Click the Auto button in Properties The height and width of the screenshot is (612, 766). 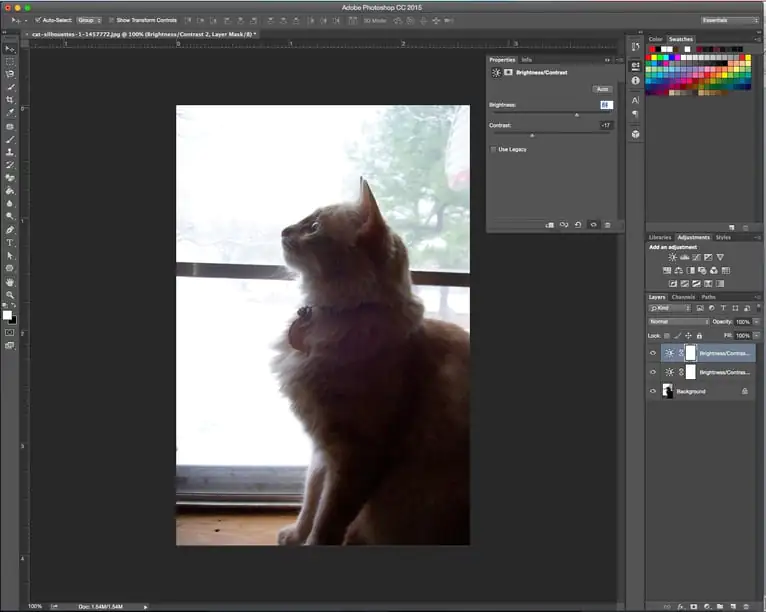[x=602, y=89]
